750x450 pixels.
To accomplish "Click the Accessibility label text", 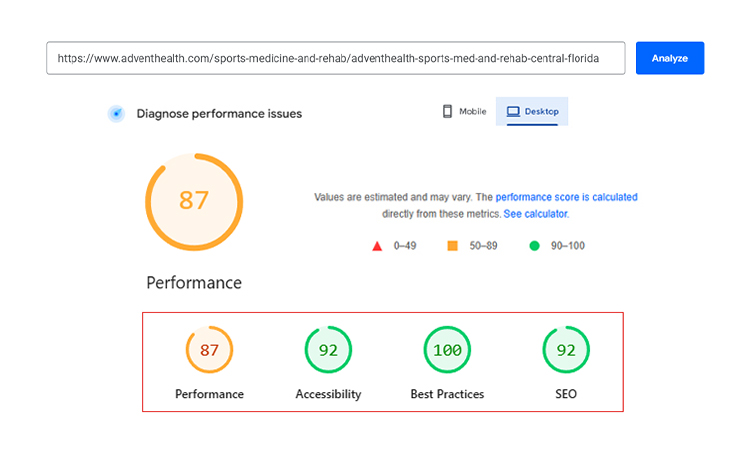I will point(328,394).
